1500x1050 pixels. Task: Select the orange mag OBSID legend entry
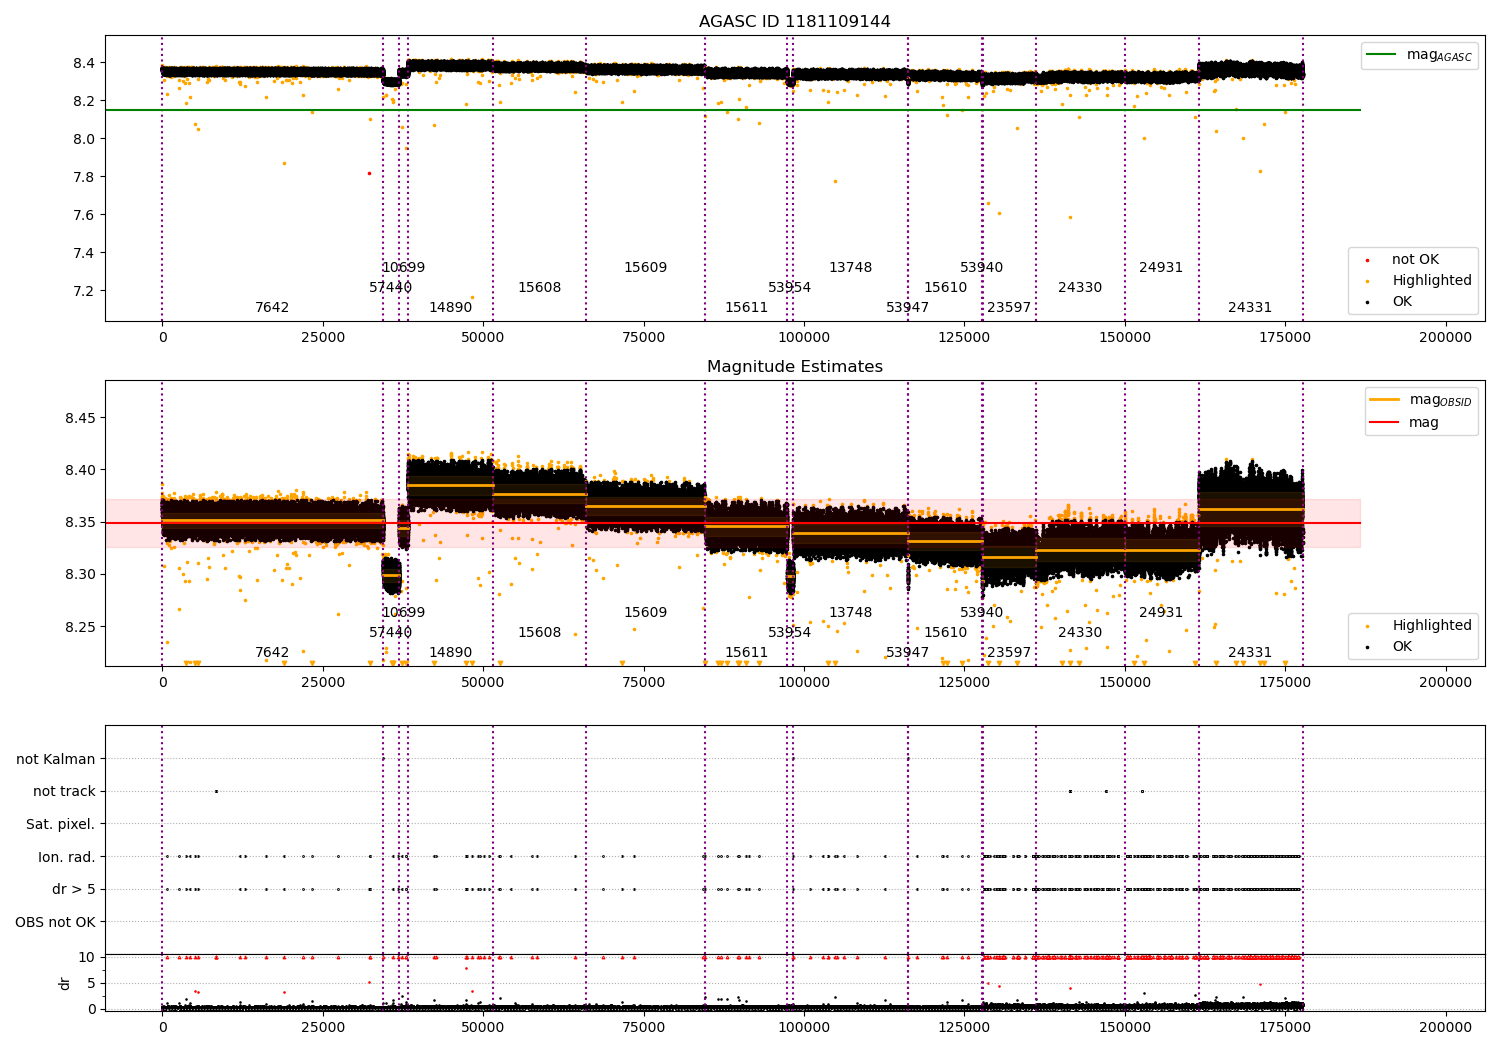pyautogui.click(x=1421, y=400)
